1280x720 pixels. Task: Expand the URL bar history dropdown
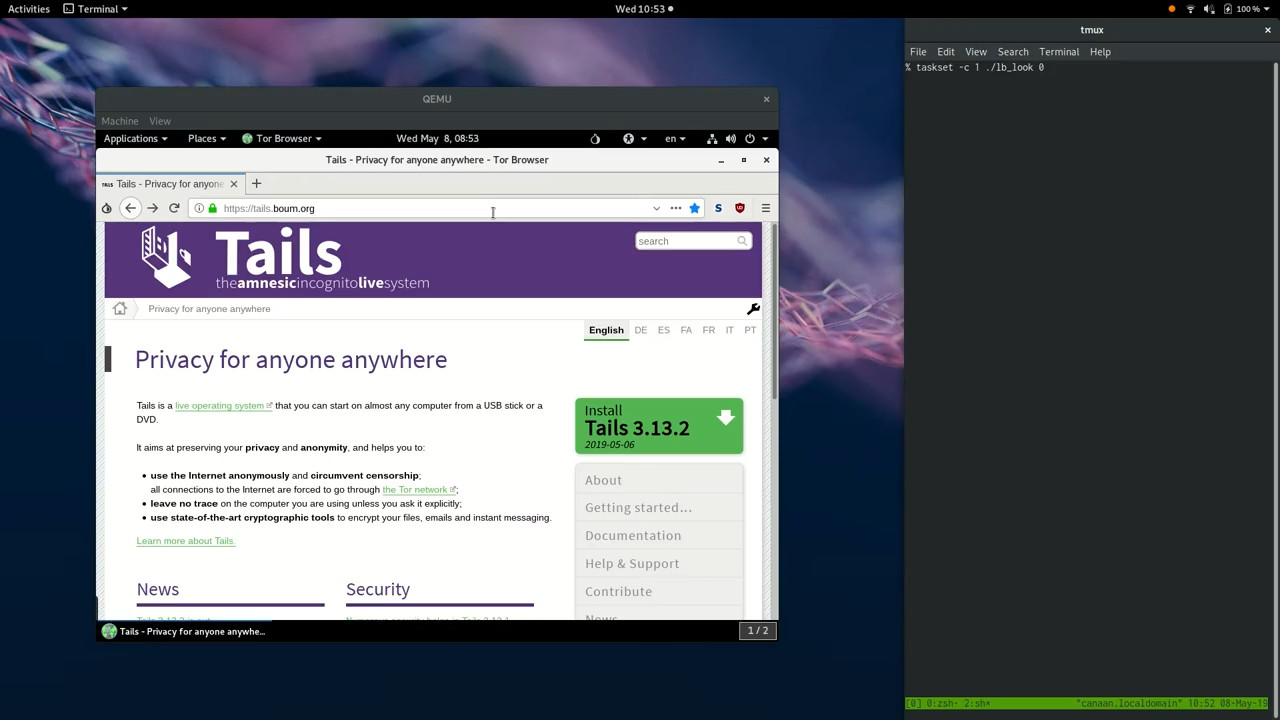click(x=656, y=208)
